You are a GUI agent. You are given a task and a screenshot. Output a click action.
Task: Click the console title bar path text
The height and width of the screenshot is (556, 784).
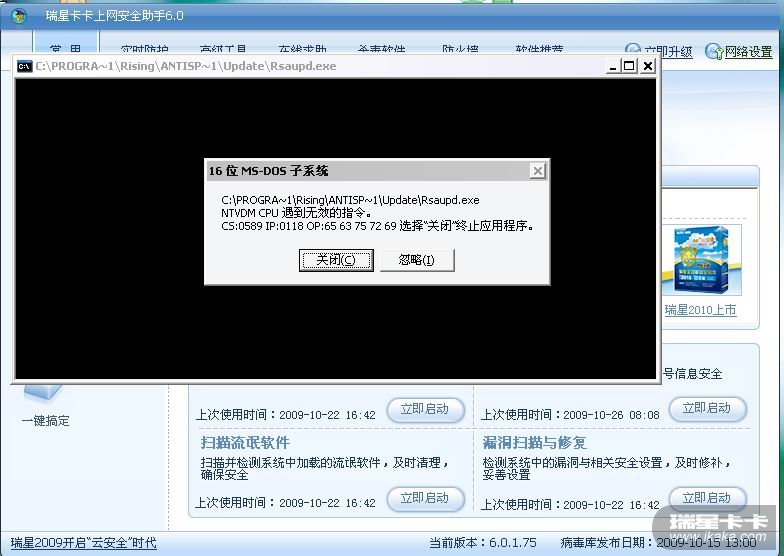click(x=186, y=66)
